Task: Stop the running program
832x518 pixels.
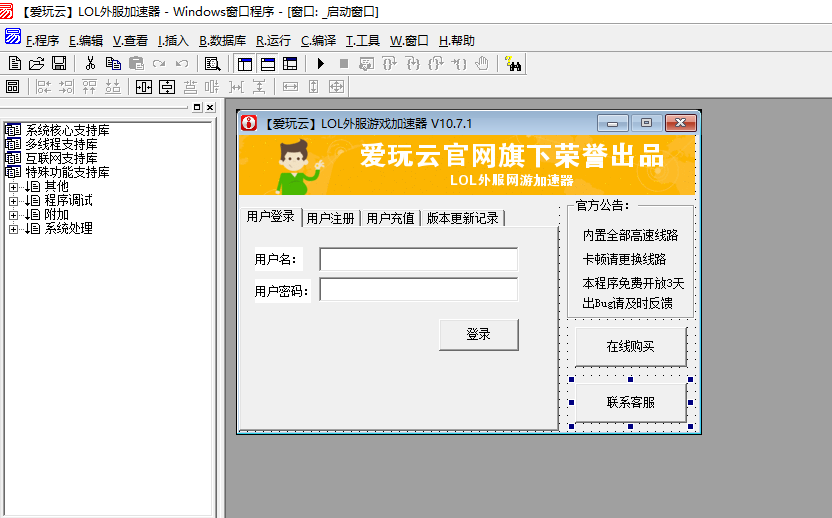Action: (343, 64)
